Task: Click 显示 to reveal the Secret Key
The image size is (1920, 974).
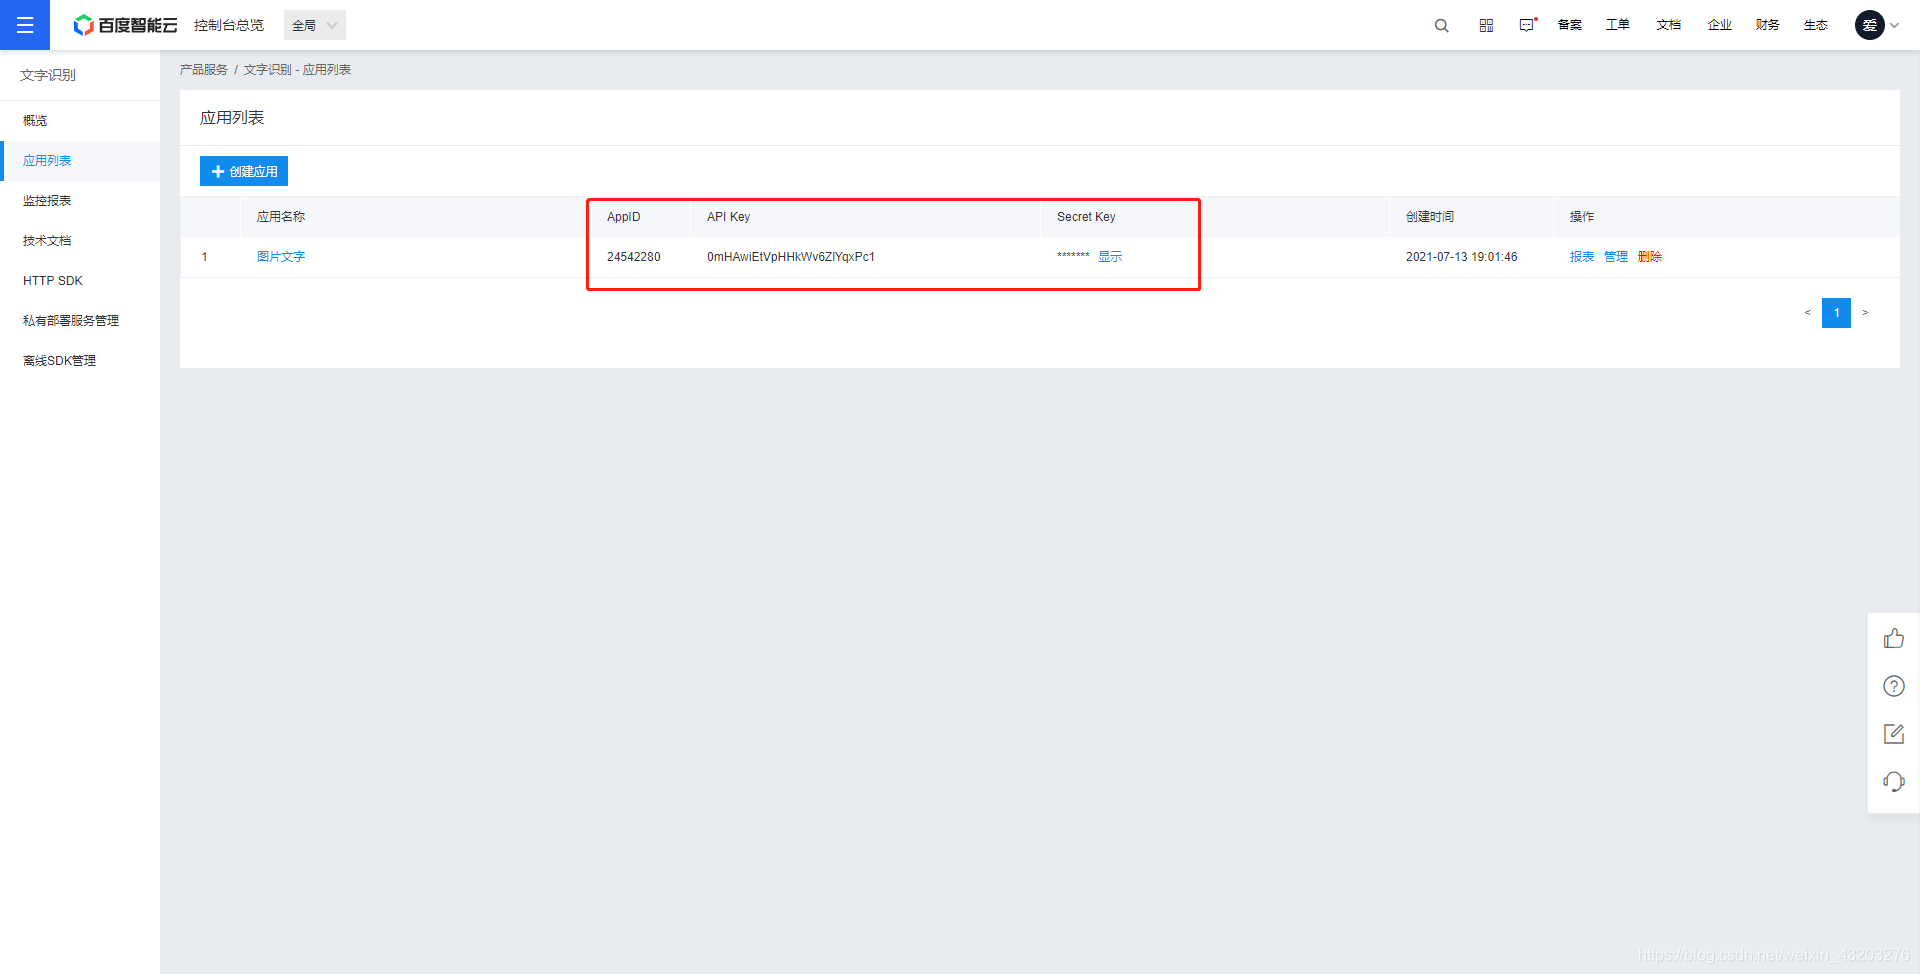Action: tap(1110, 257)
